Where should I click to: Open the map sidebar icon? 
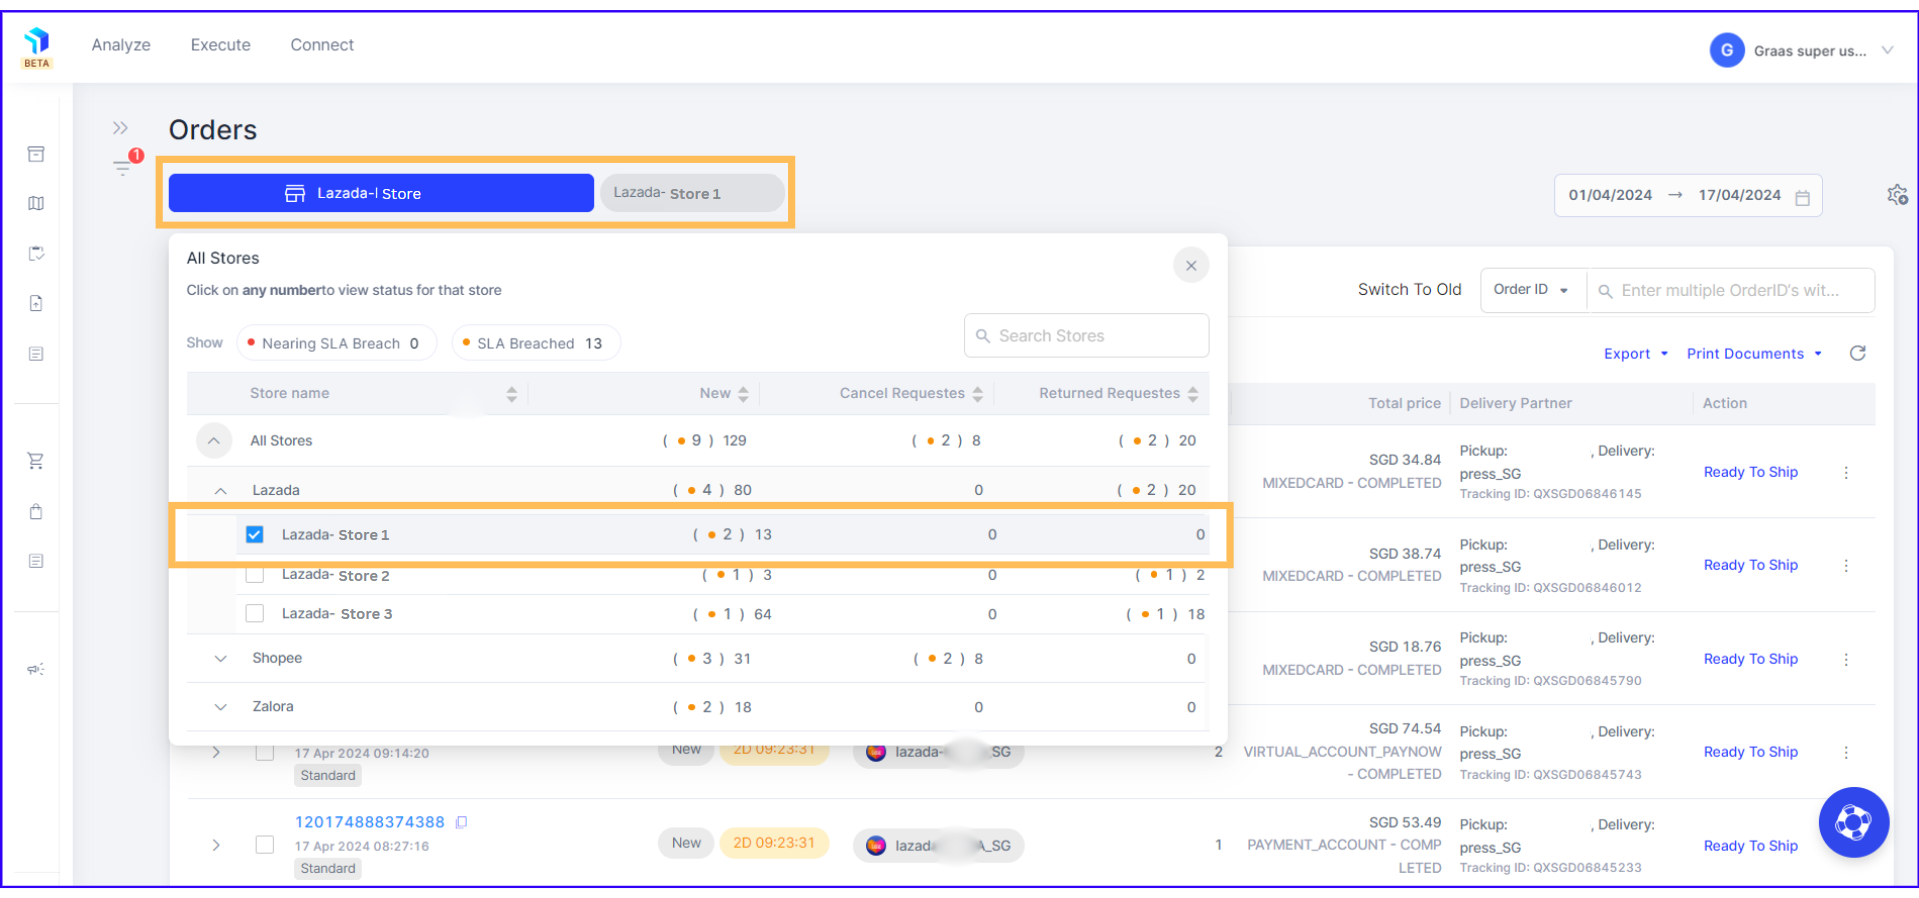(x=36, y=203)
